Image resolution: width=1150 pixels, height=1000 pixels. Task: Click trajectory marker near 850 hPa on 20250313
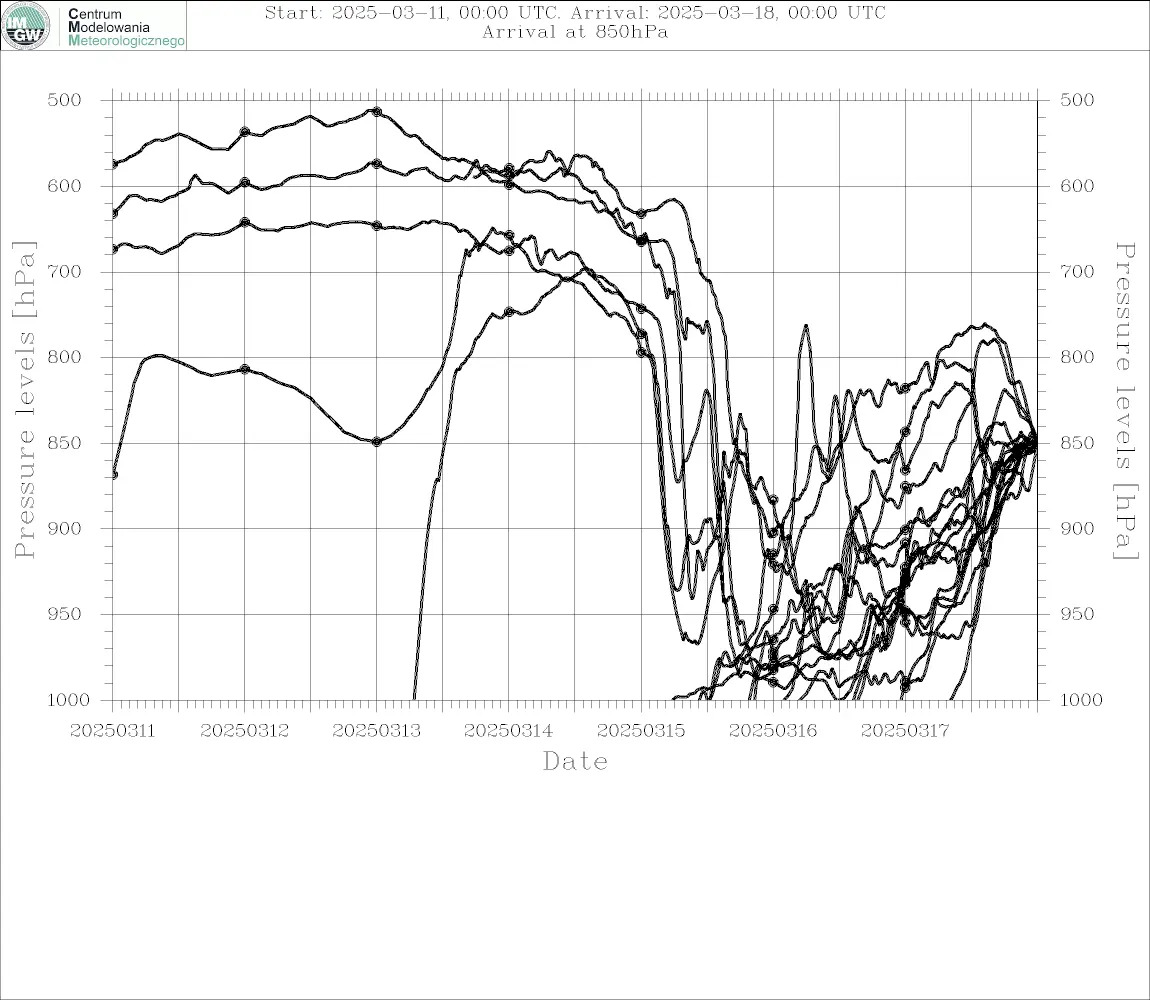377,442
